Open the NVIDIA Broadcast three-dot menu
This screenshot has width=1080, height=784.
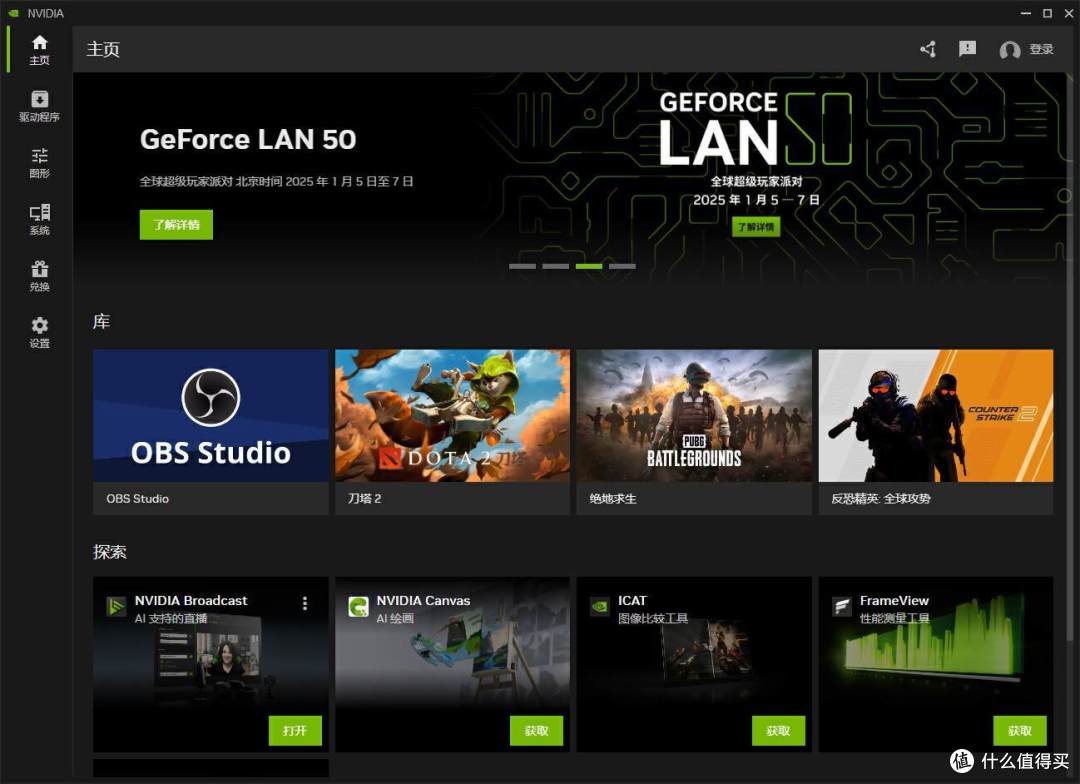(x=304, y=604)
